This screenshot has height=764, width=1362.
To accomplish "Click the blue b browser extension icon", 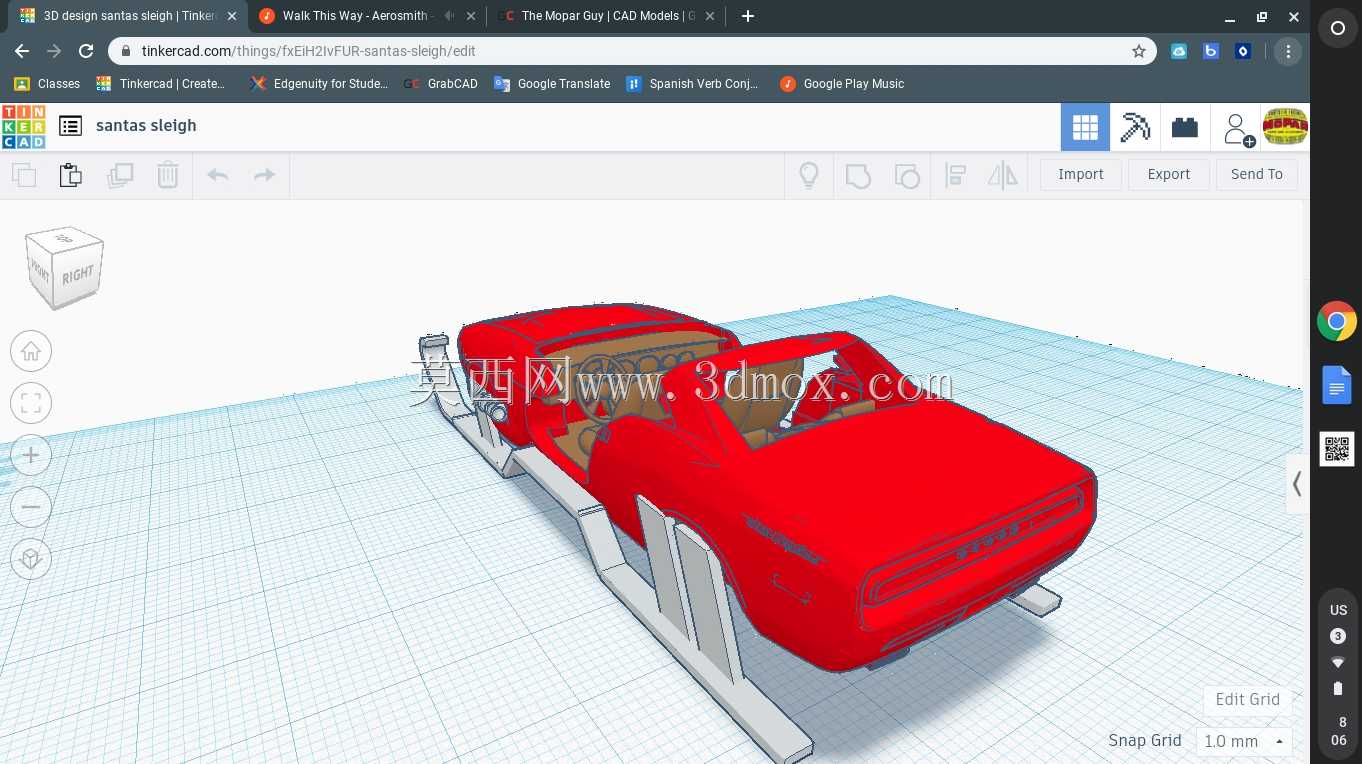I will (1211, 51).
